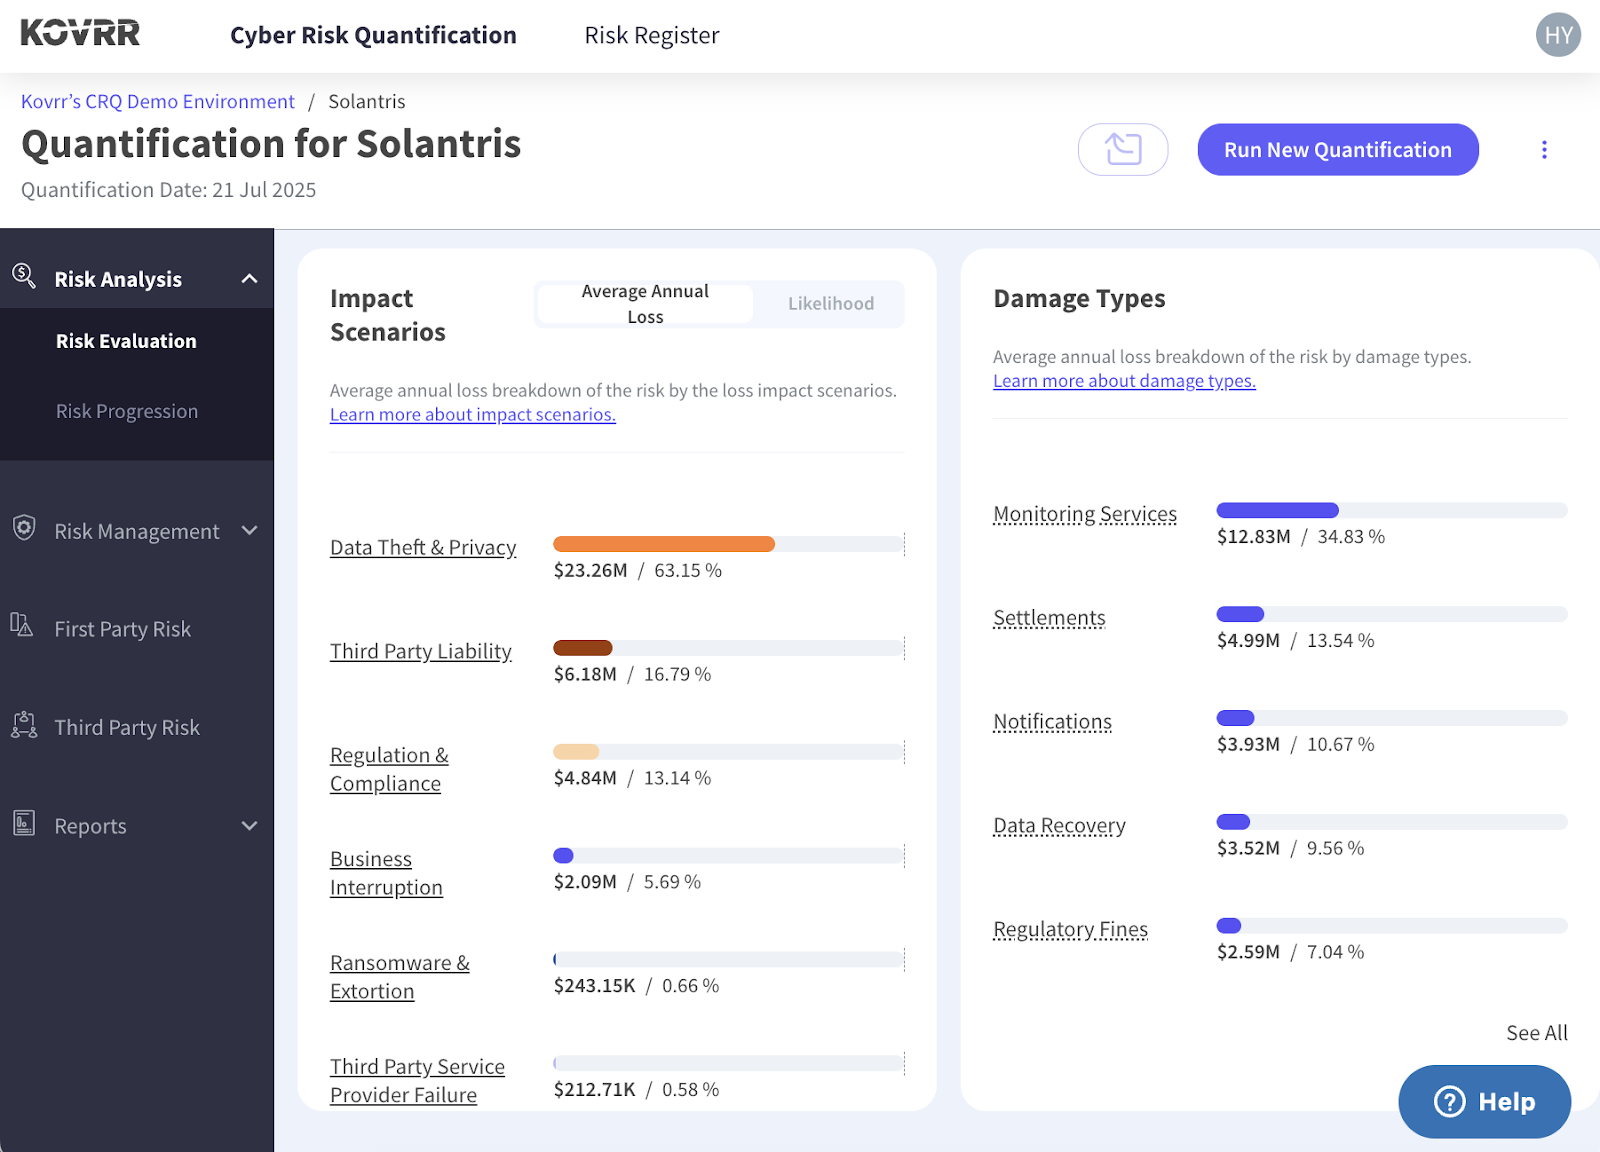Viewport: 1600px width, 1152px height.
Task: Click the $4.99M / 13.54 % value
Action: (x=1296, y=640)
